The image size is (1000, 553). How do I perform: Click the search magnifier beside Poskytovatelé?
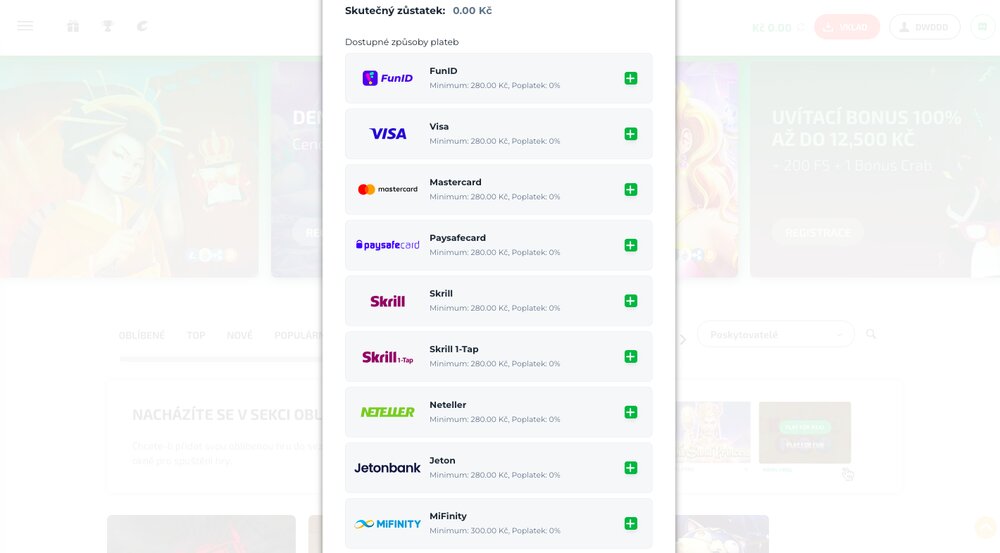coord(871,334)
